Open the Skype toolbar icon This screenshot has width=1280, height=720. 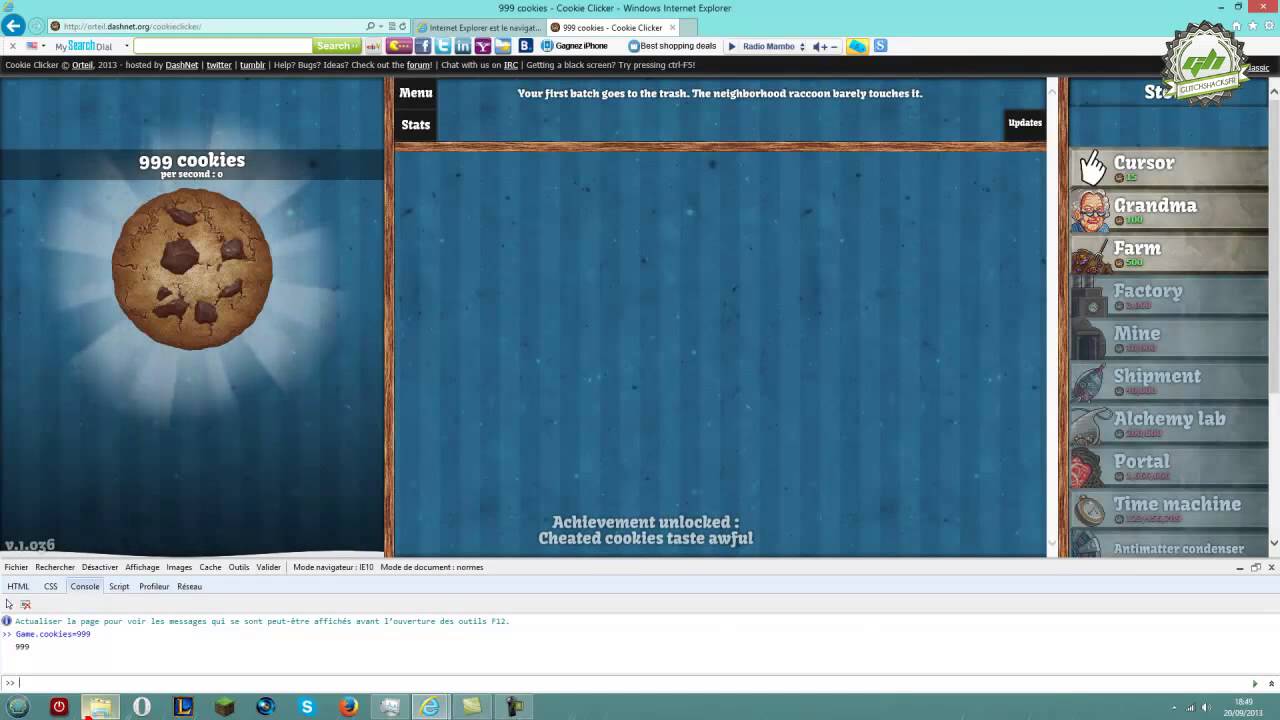(880, 46)
